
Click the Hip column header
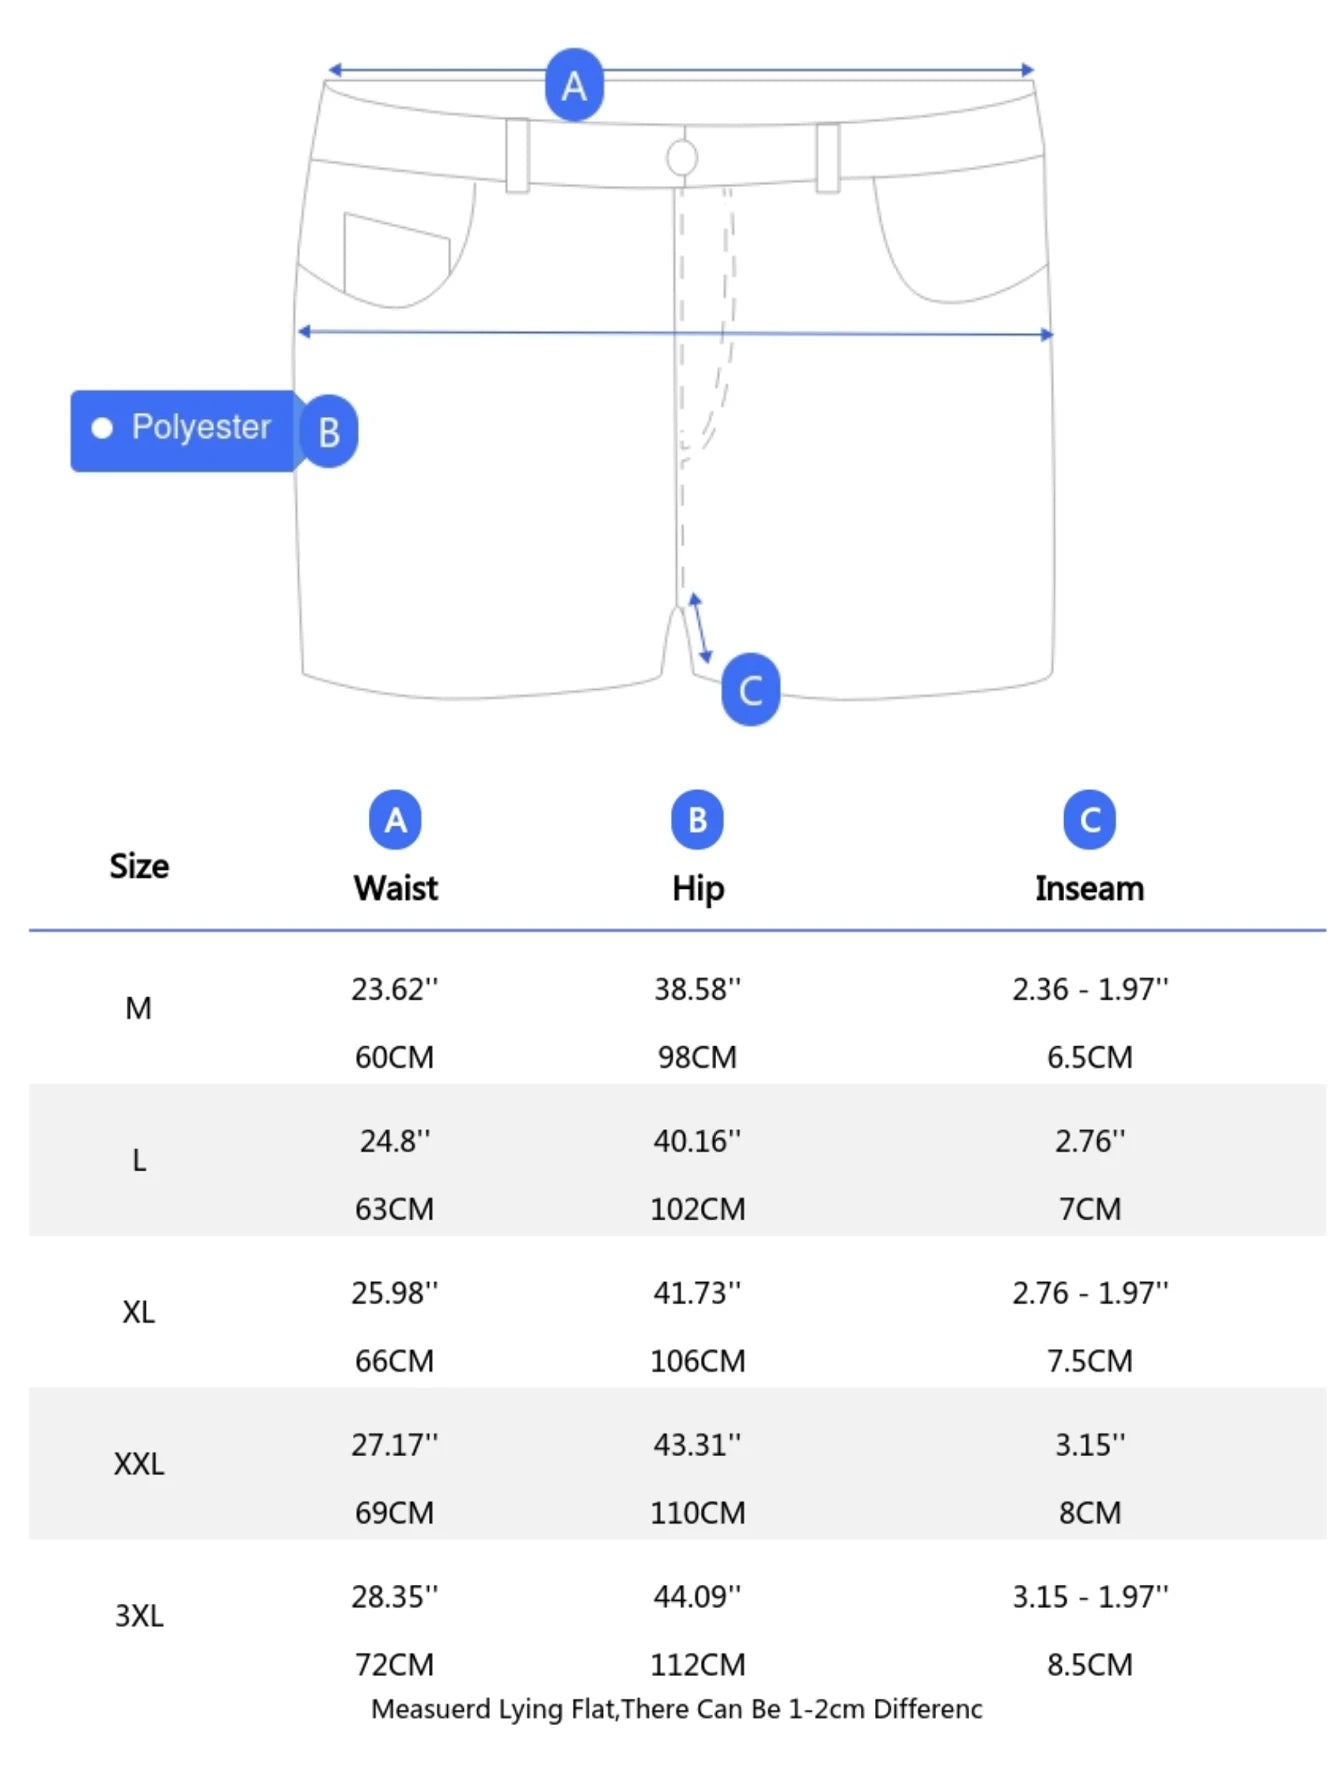[x=697, y=888]
